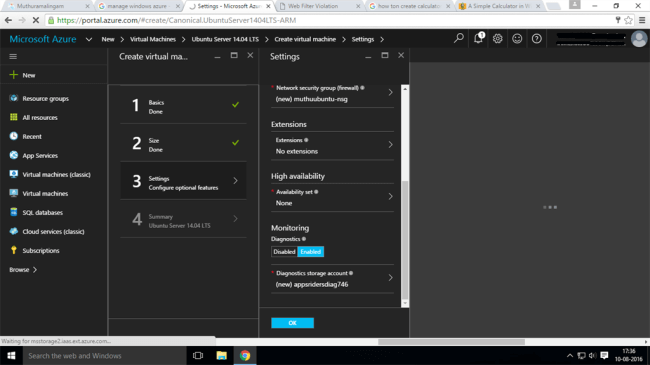Open the Azure portal search magnifier
Image resolution: width=650 pixels, height=365 pixels.
point(458,39)
